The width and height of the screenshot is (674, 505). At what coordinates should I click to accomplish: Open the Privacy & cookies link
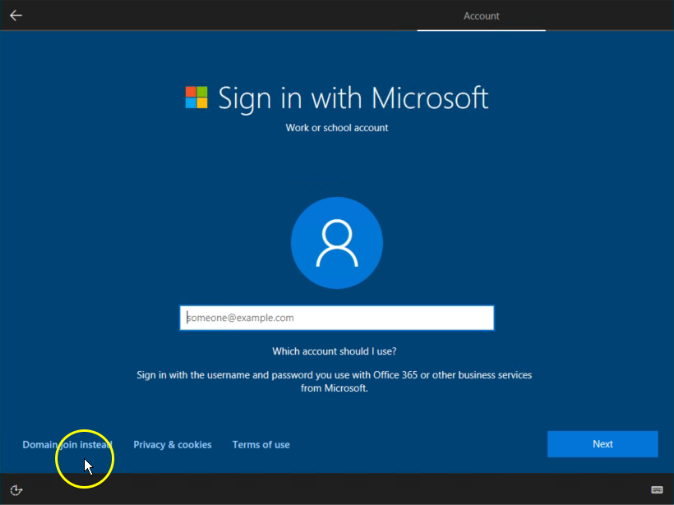point(172,444)
